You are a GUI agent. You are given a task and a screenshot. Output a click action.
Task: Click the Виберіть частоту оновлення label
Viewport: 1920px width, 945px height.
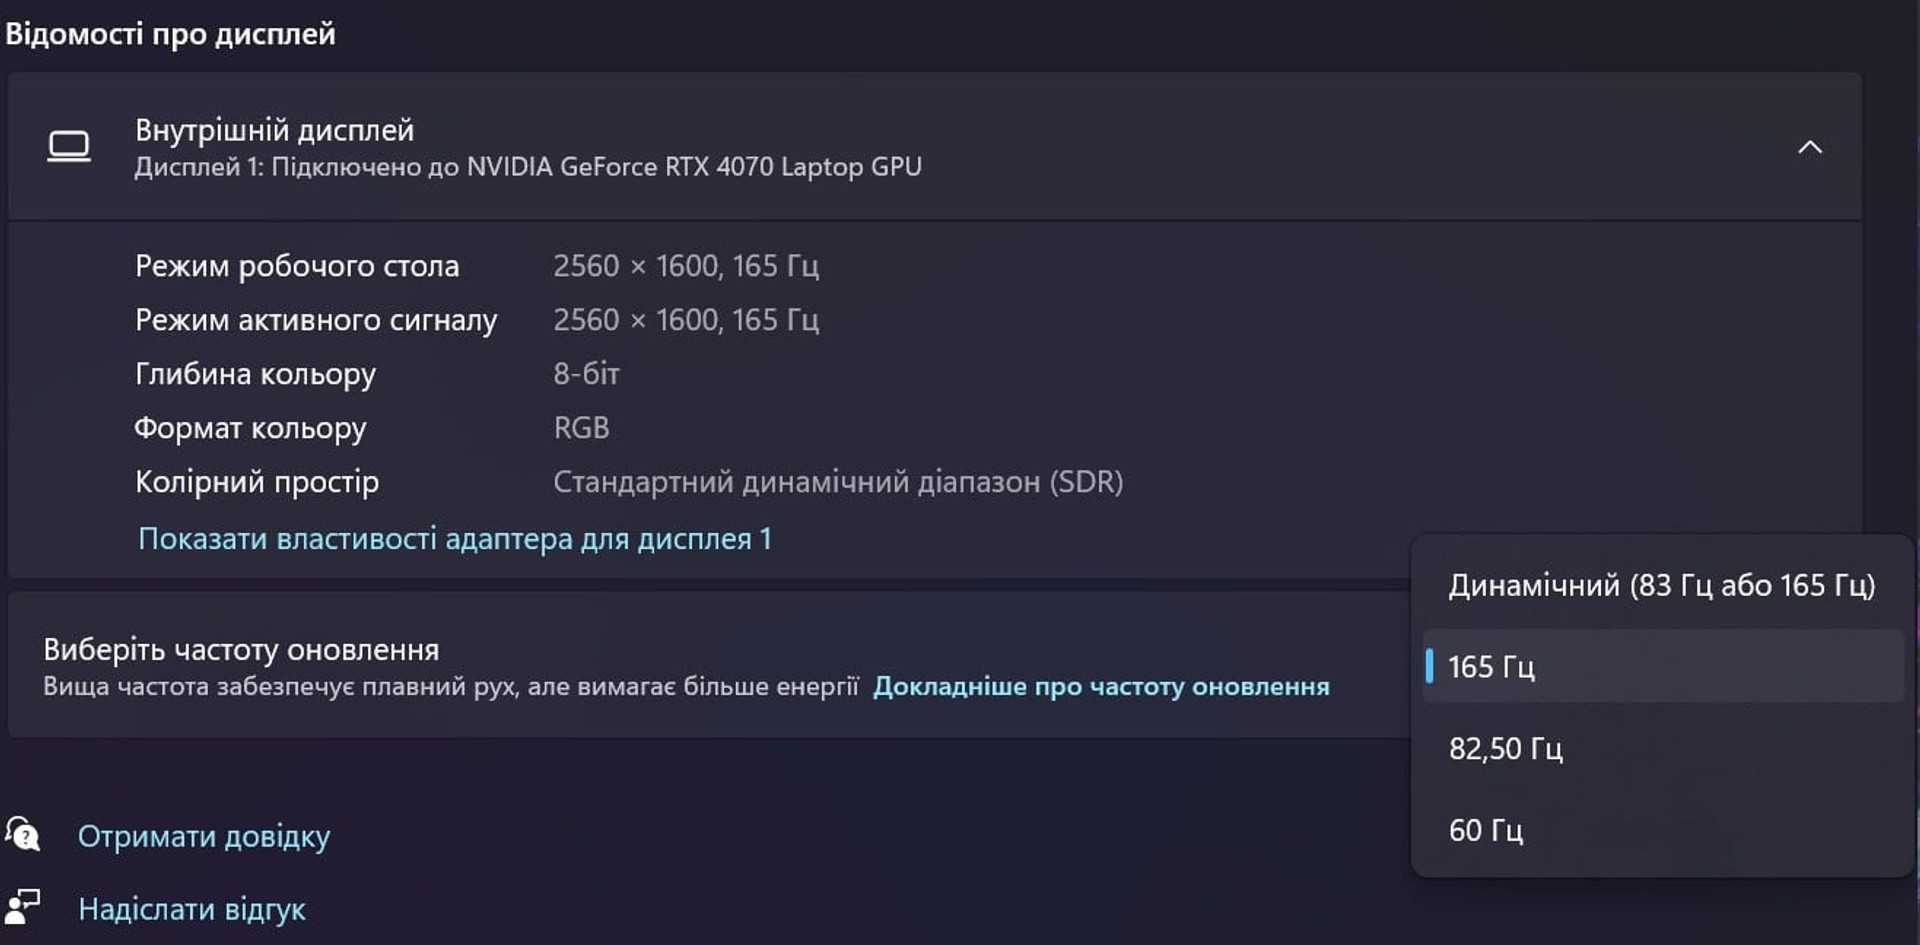point(241,650)
